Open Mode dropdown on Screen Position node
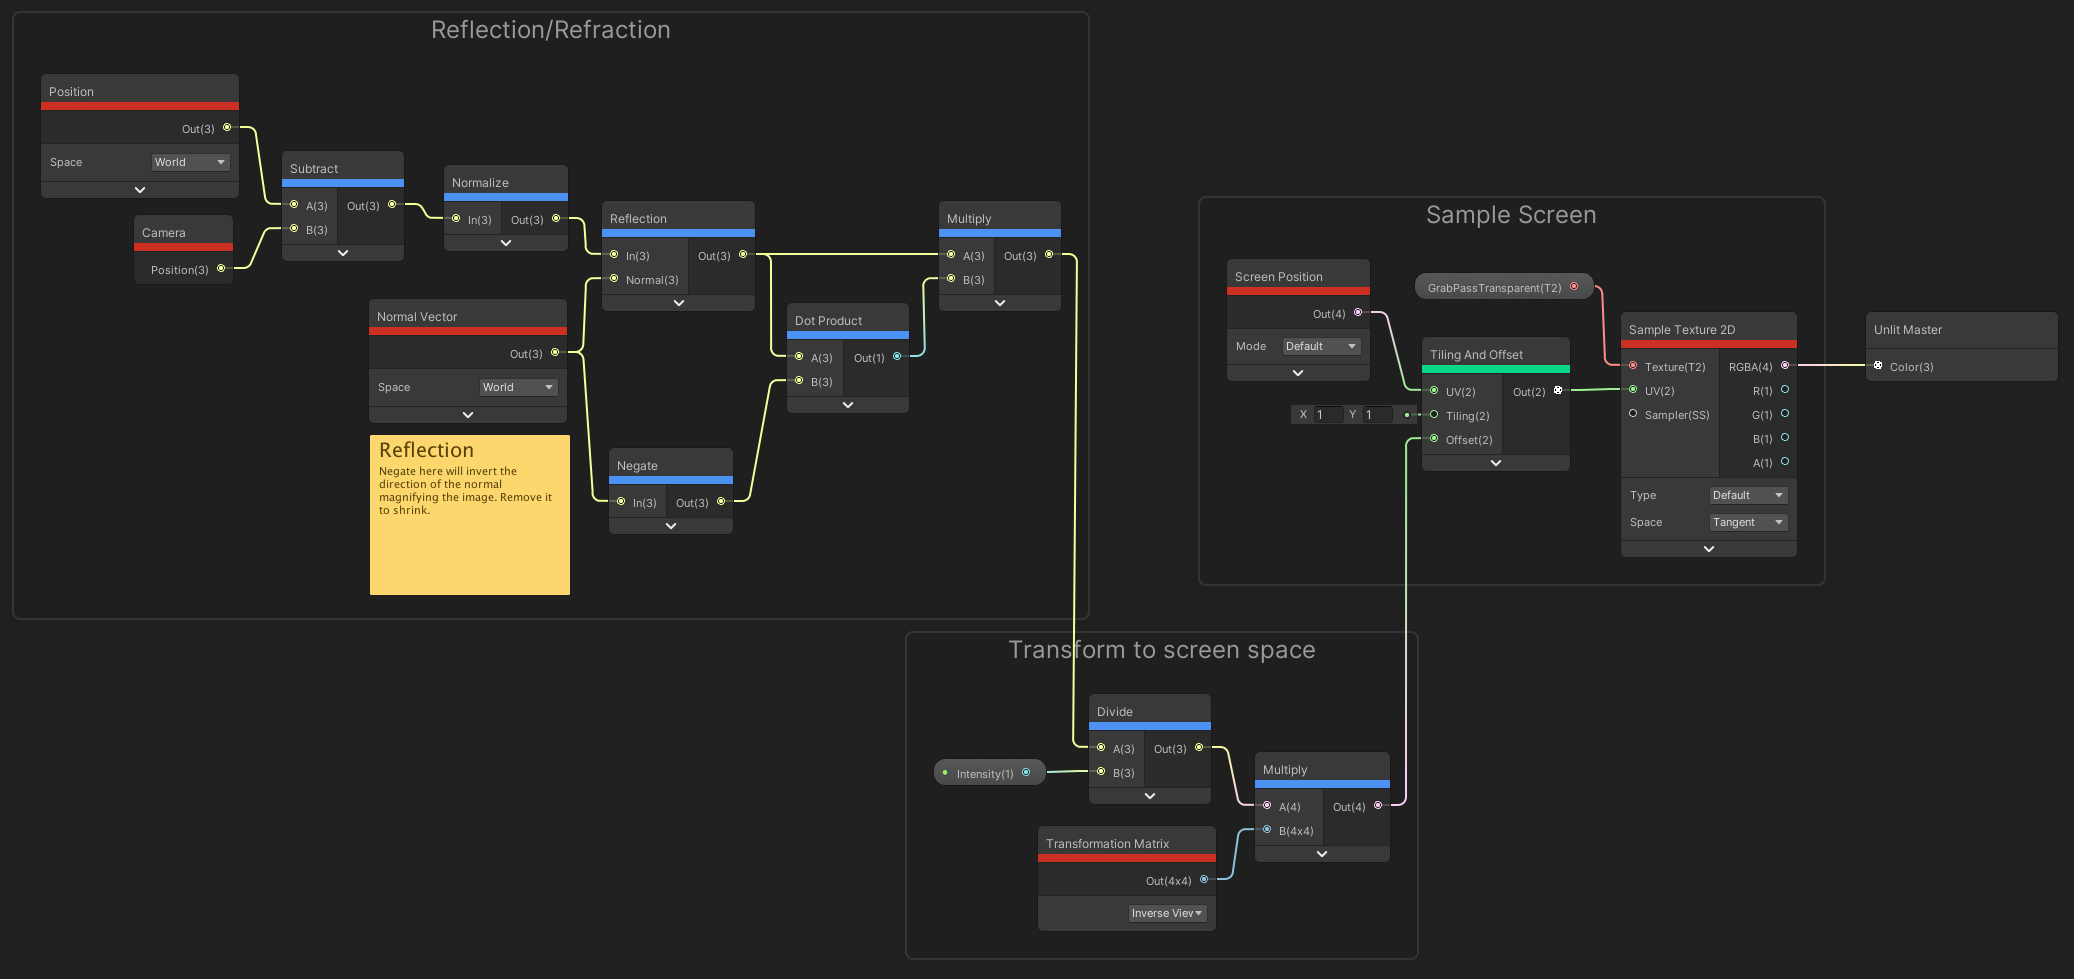The width and height of the screenshot is (2074, 979). coord(1321,346)
